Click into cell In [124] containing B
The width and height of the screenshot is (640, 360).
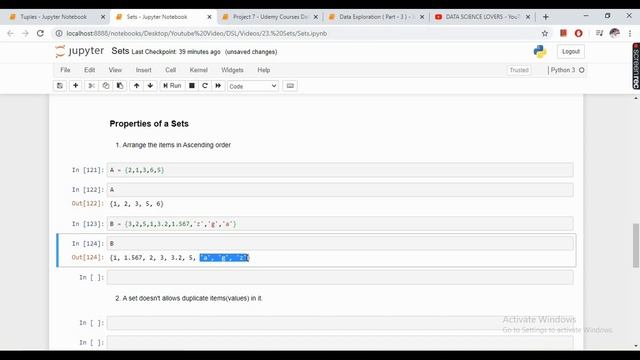[340, 243]
